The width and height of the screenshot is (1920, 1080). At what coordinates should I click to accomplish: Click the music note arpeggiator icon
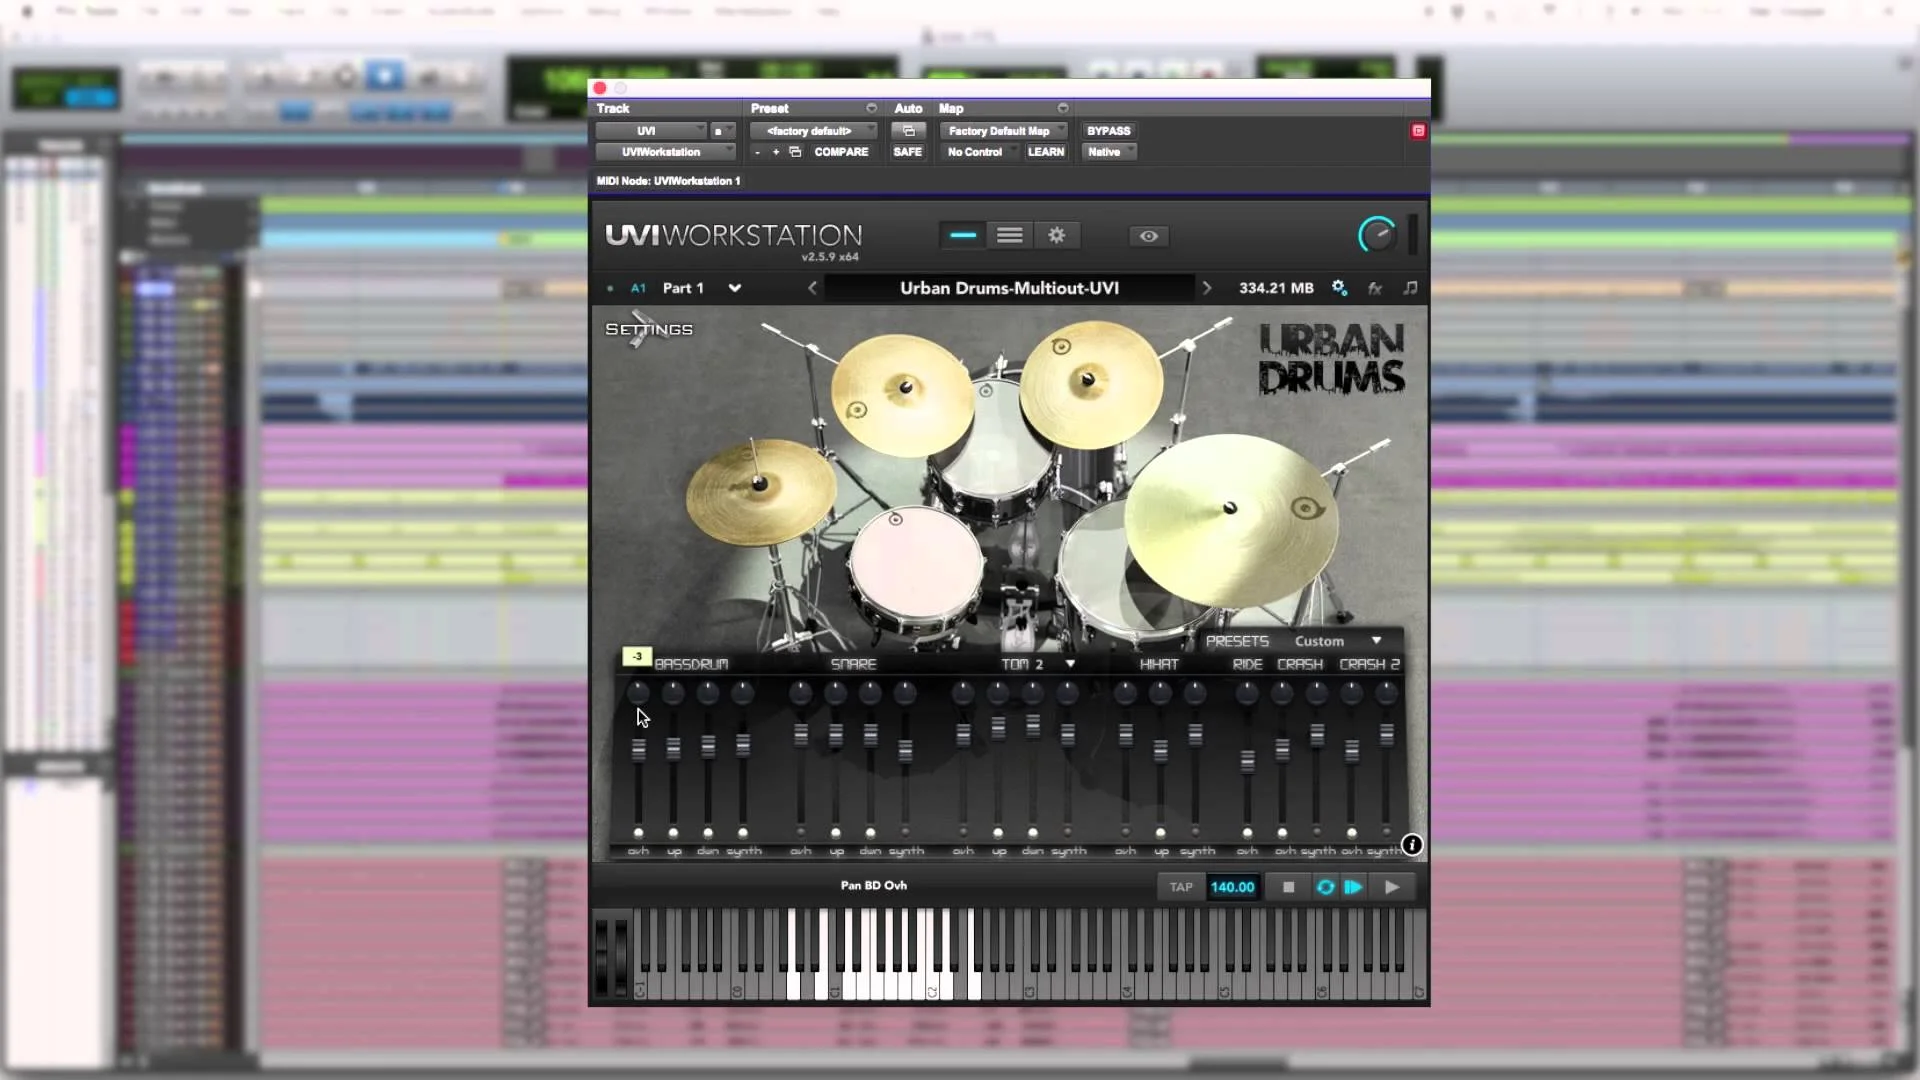1410,288
